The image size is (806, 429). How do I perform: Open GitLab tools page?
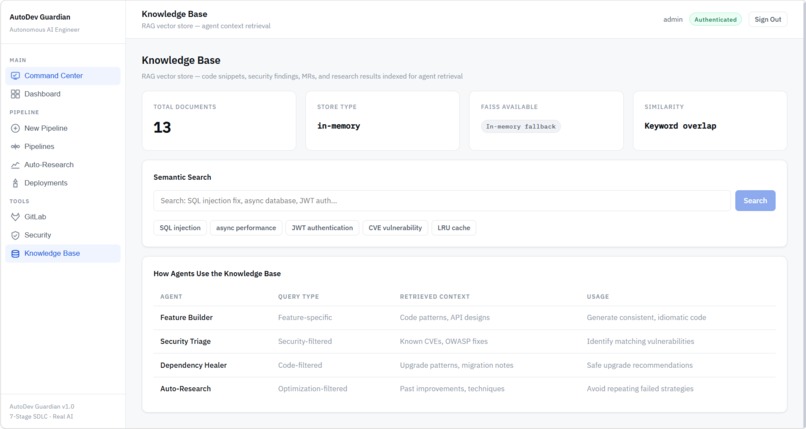pyautogui.click(x=63, y=217)
